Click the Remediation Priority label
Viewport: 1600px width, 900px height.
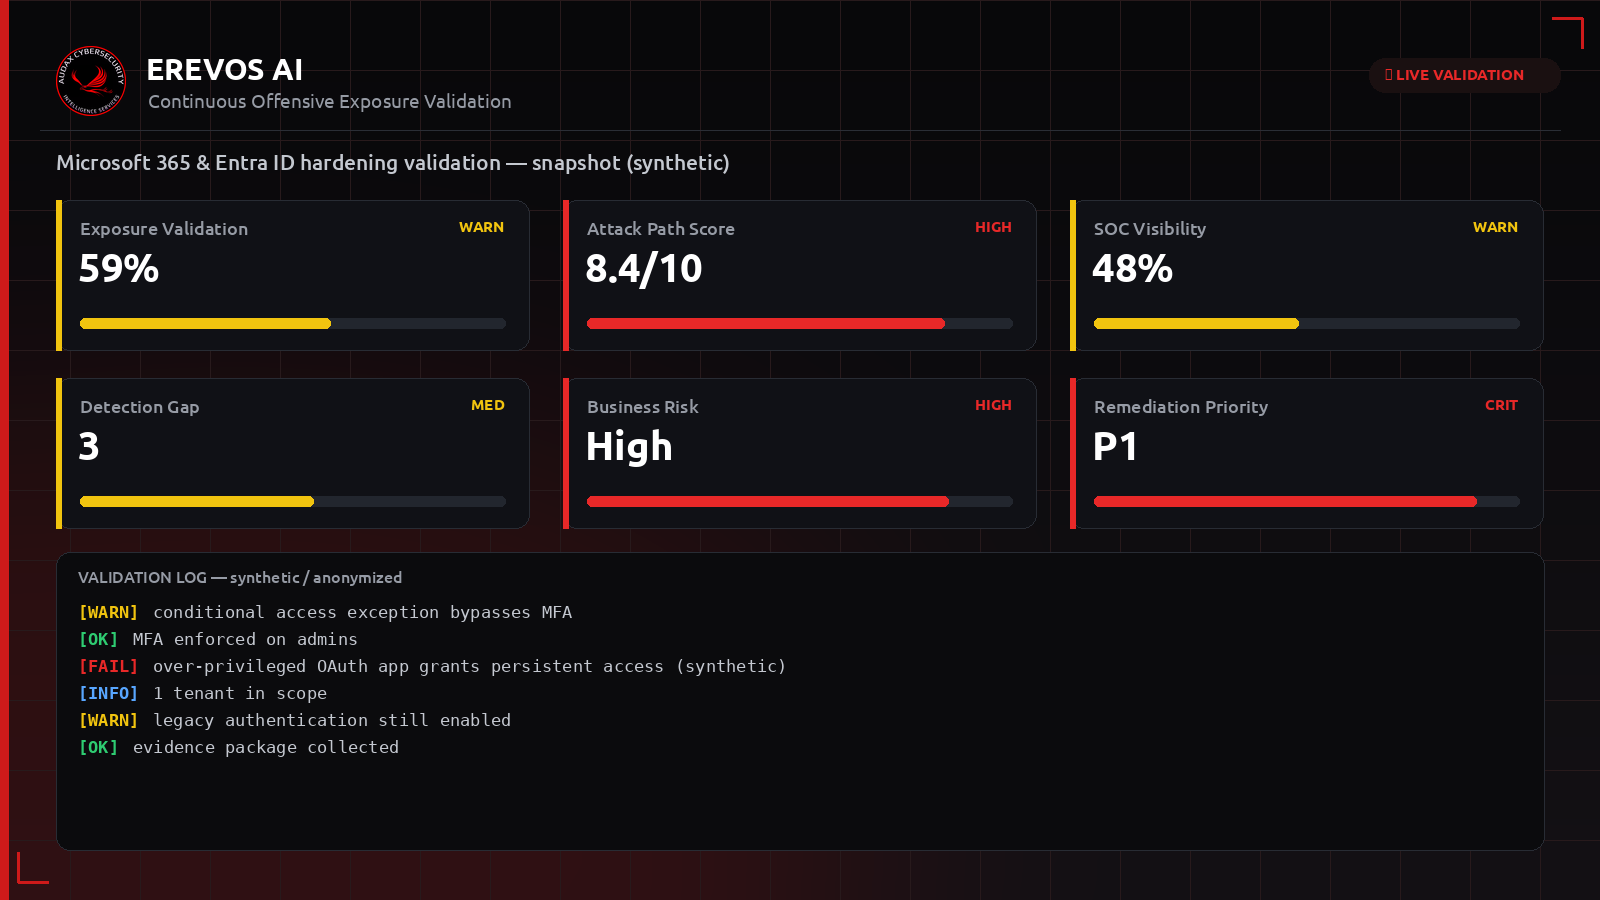(1181, 407)
